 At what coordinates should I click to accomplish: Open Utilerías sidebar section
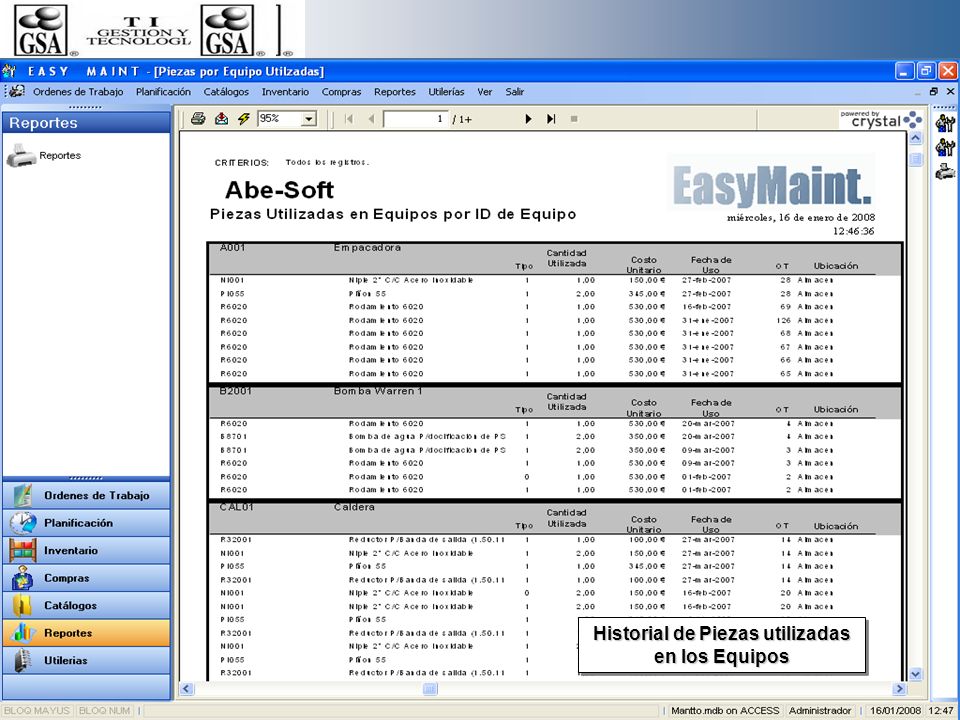click(86, 661)
